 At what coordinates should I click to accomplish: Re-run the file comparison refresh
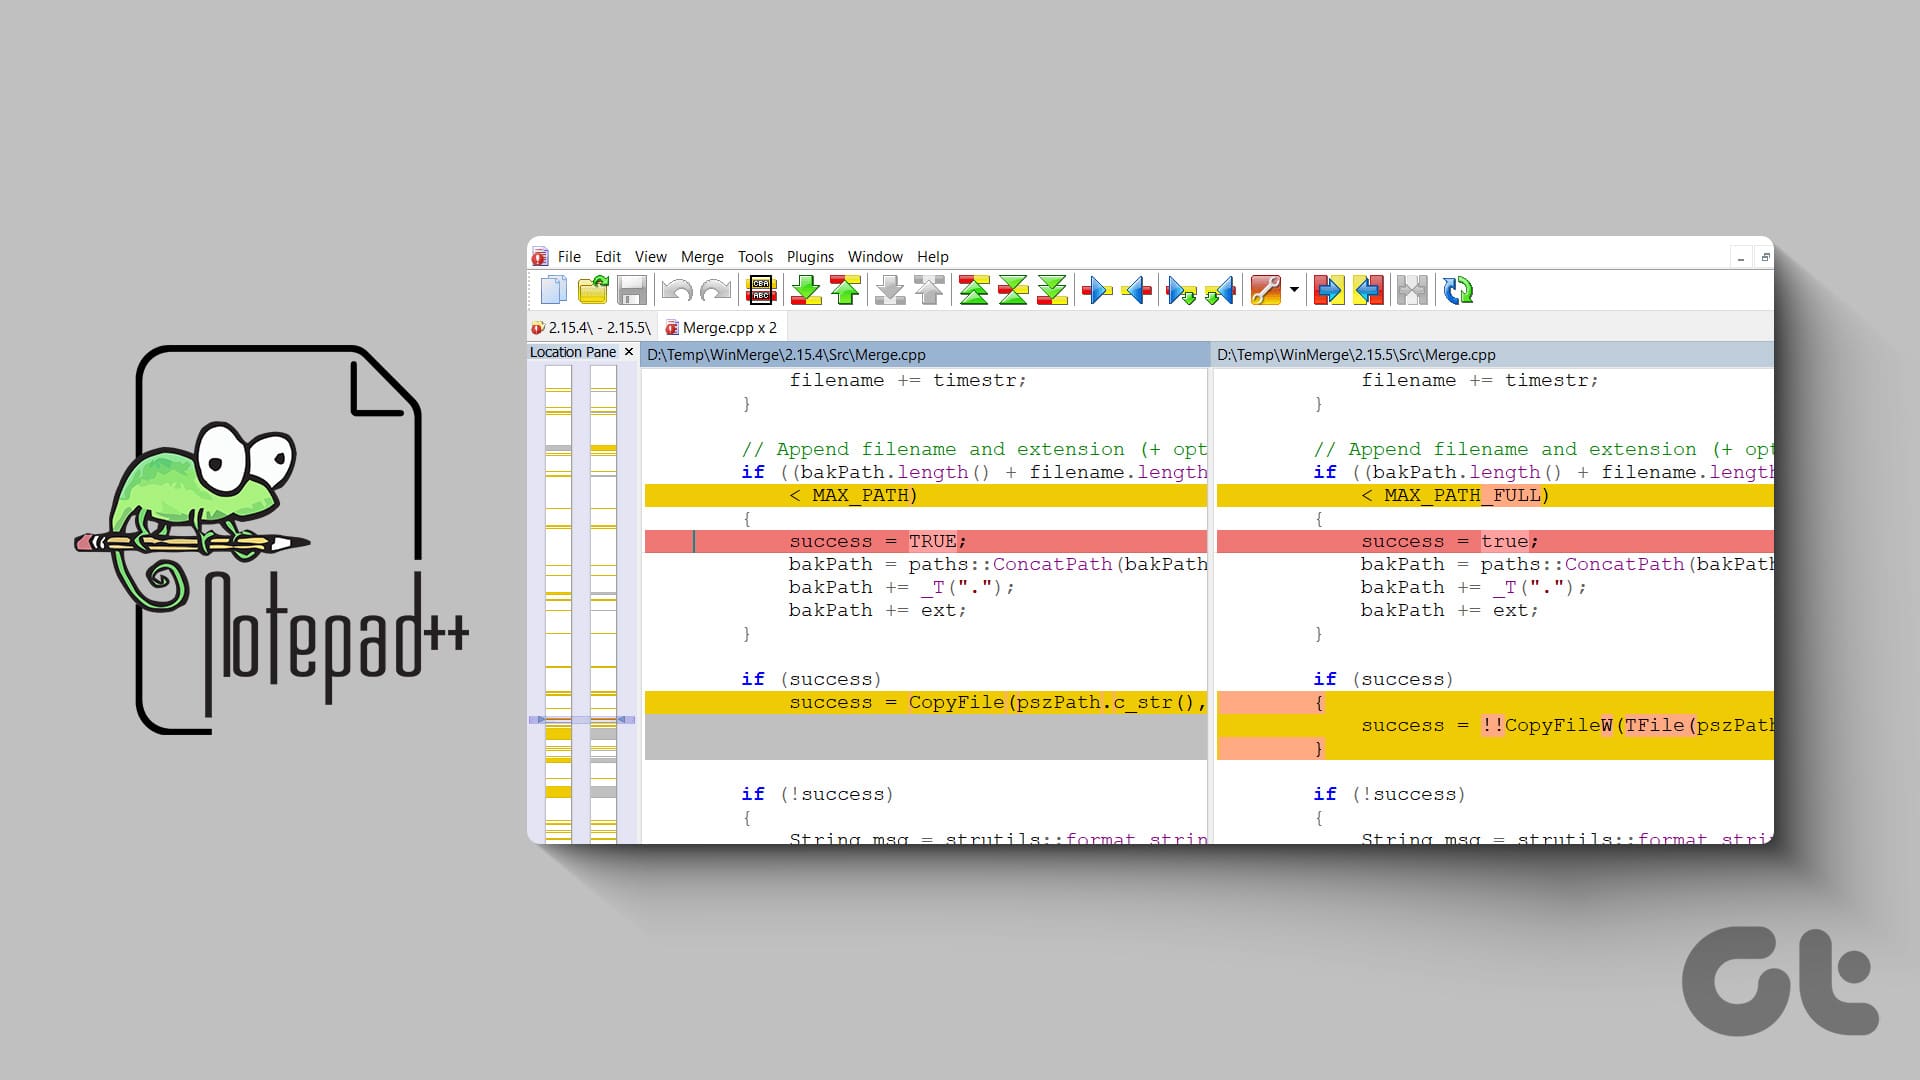[x=1458, y=291]
